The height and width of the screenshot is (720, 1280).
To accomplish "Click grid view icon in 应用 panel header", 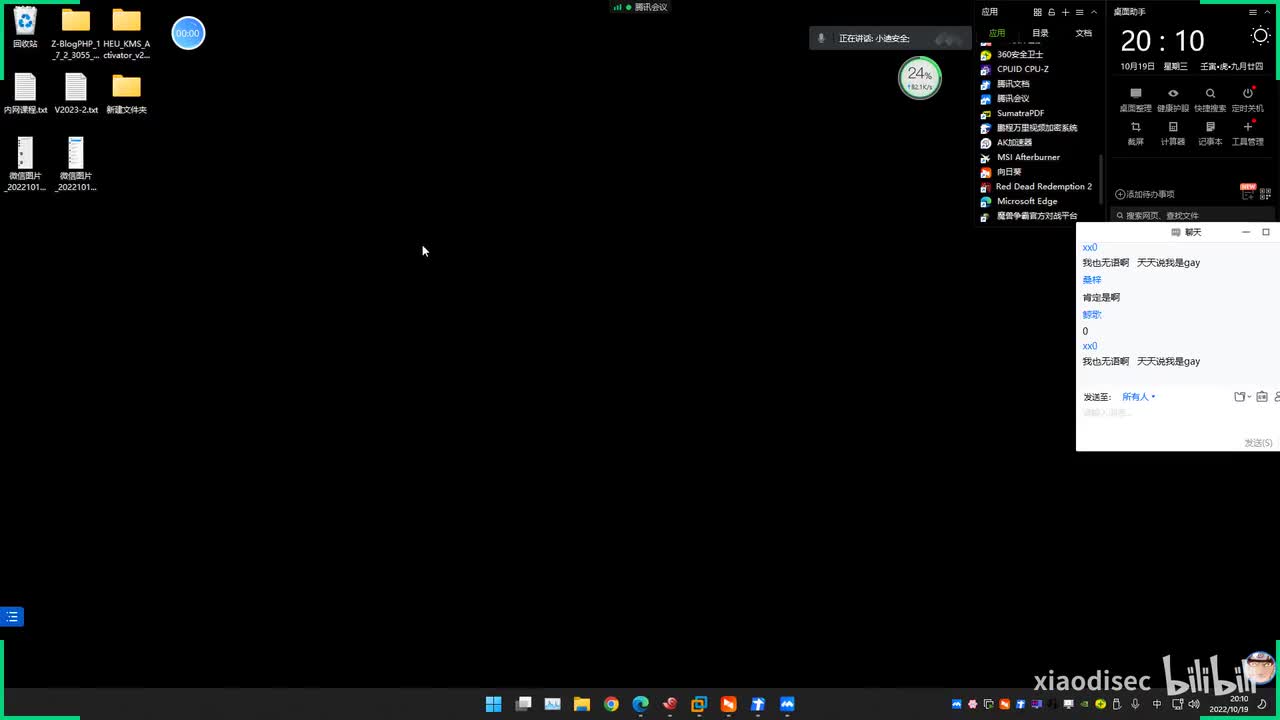I will [x=1037, y=12].
